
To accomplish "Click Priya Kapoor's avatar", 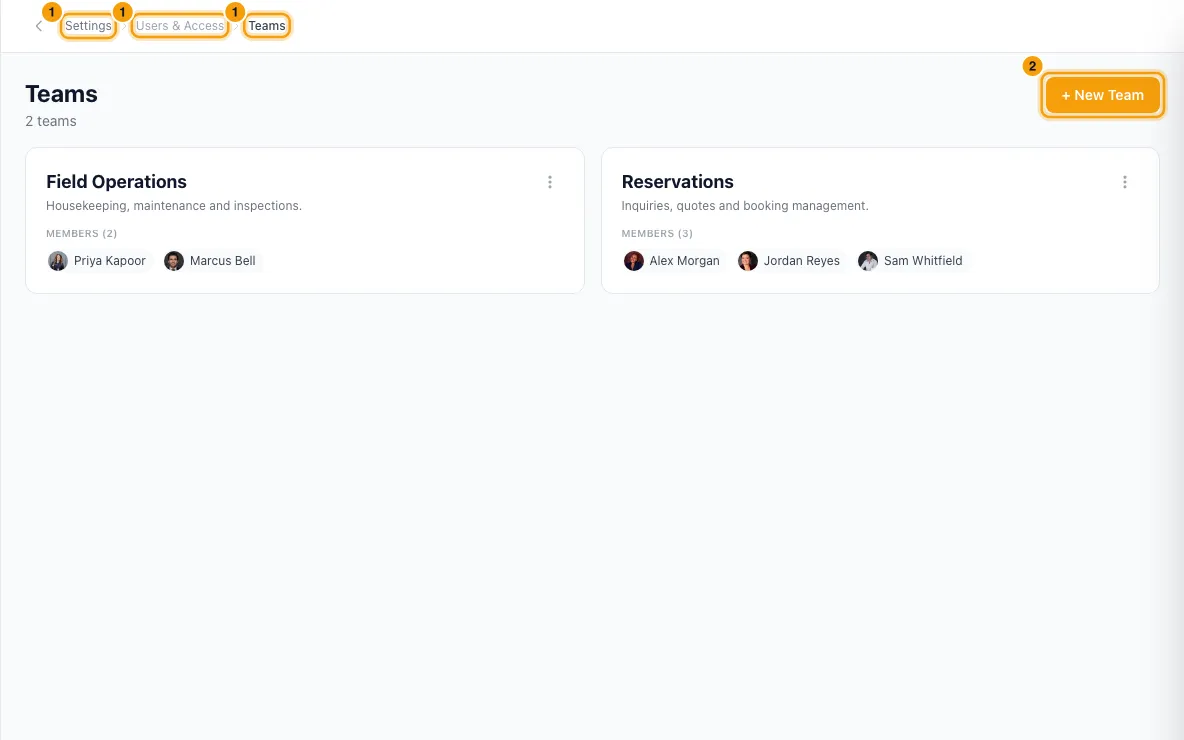I will pos(58,261).
